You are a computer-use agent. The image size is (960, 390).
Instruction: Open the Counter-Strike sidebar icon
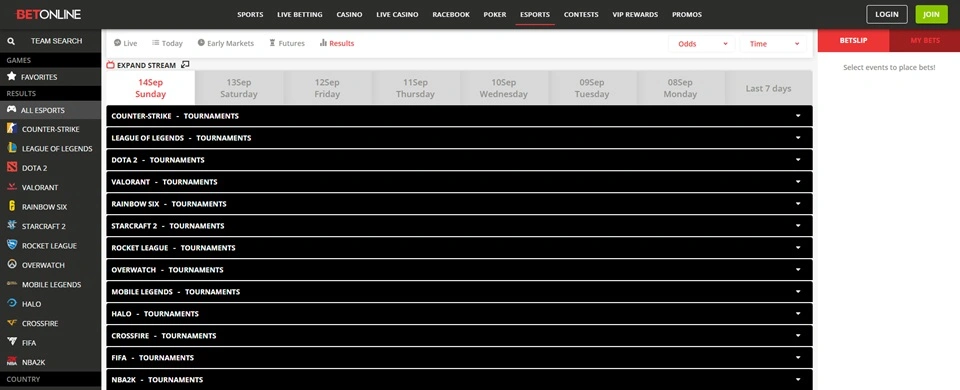[12, 129]
